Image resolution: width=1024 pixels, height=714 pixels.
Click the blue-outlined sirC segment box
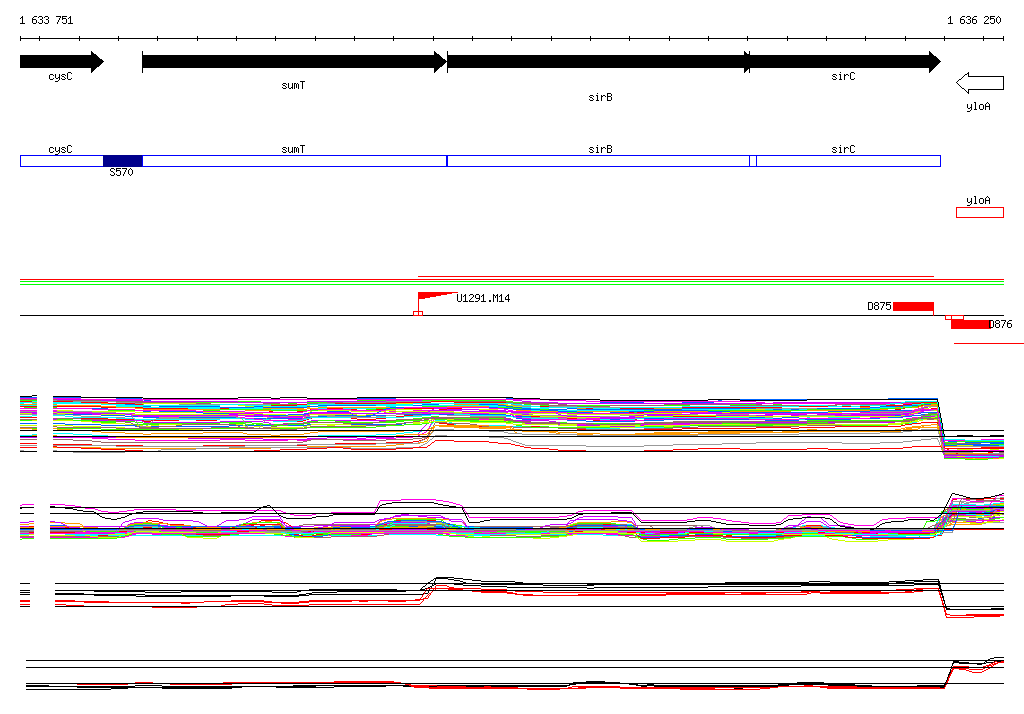[x=848, y=161]
